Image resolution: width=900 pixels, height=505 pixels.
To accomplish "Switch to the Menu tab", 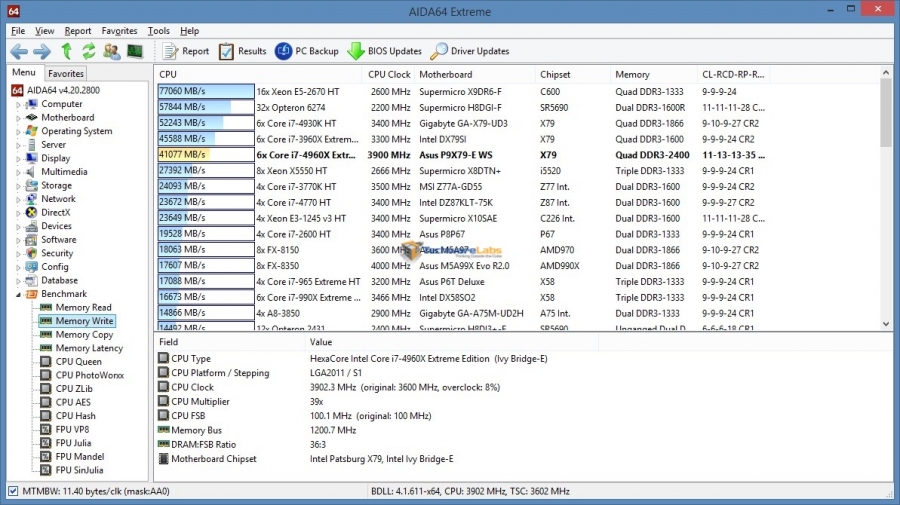I will pos(24,72).
